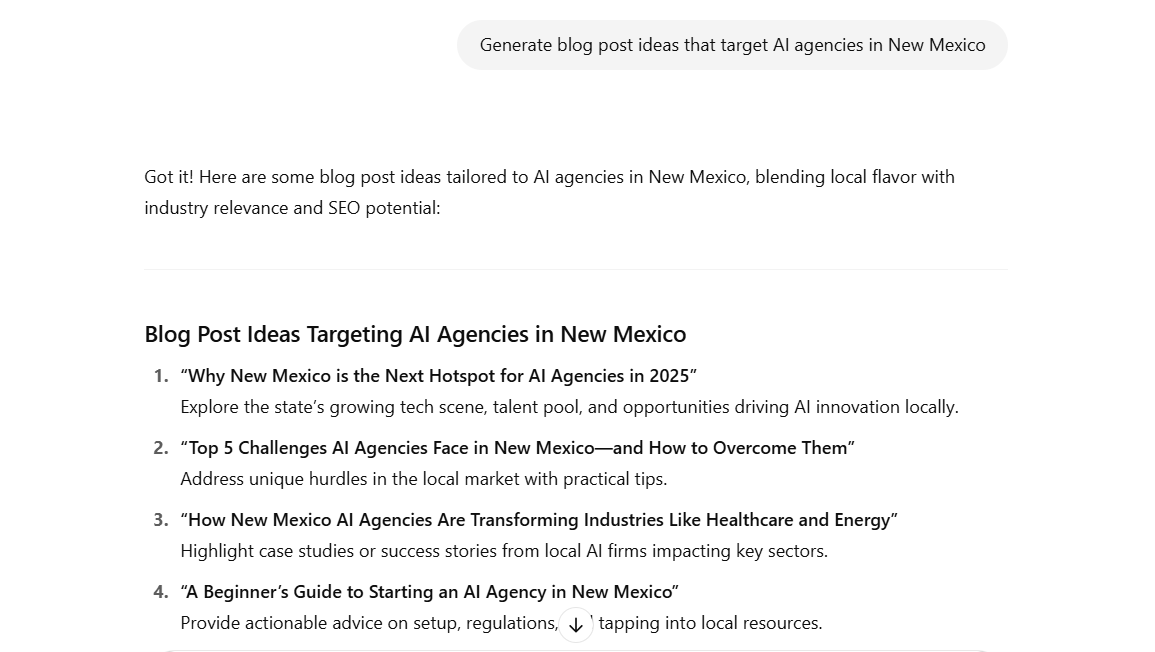Image resolution: width=1155 pixels, height=652 pixels.
Task: Click the description mentioning "practical tips"
Action: click(x=423, y=479)
